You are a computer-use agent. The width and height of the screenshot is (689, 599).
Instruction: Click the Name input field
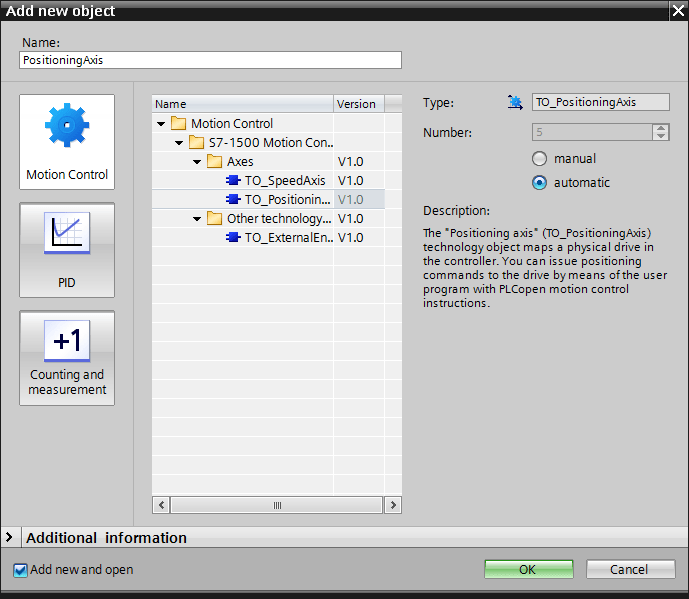tap(210, 60)
